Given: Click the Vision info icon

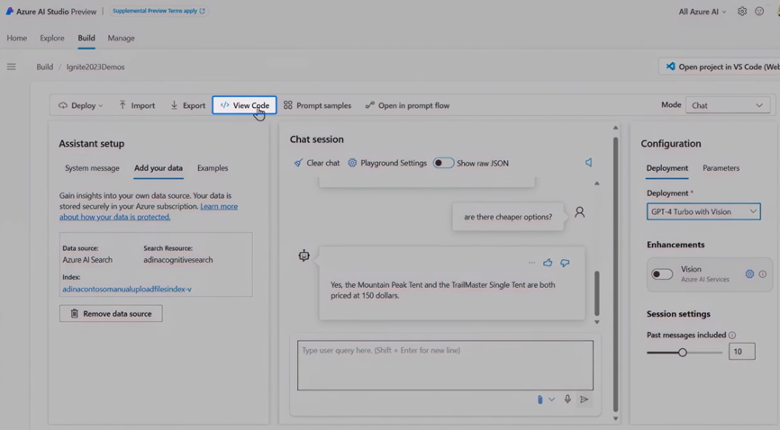Looking at the screenshot, I should pos(763,274).
